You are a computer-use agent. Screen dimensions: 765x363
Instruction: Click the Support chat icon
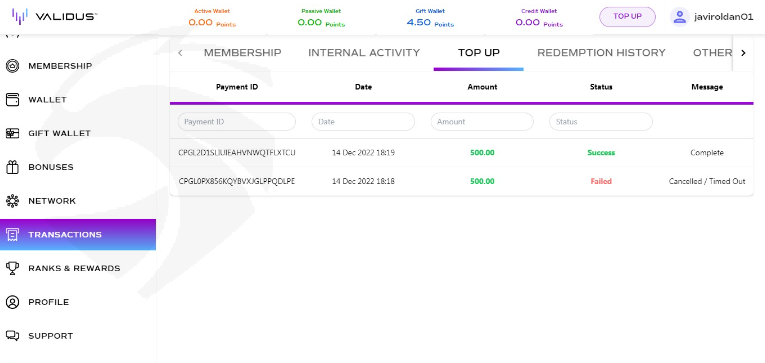coord(12,336)
